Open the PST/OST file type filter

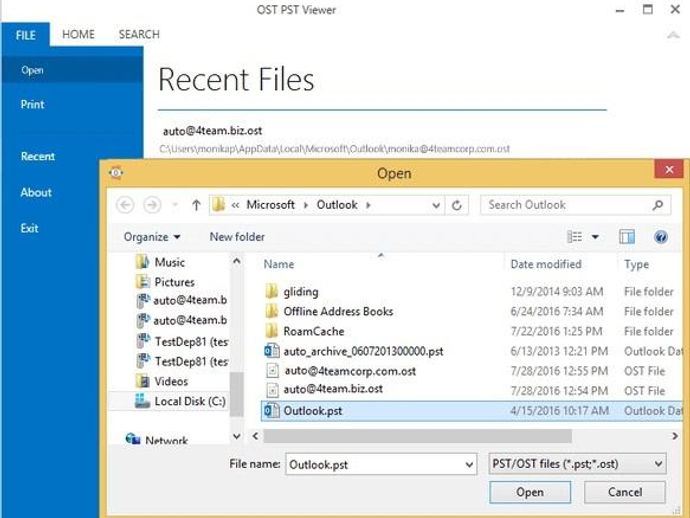point(577,464)
